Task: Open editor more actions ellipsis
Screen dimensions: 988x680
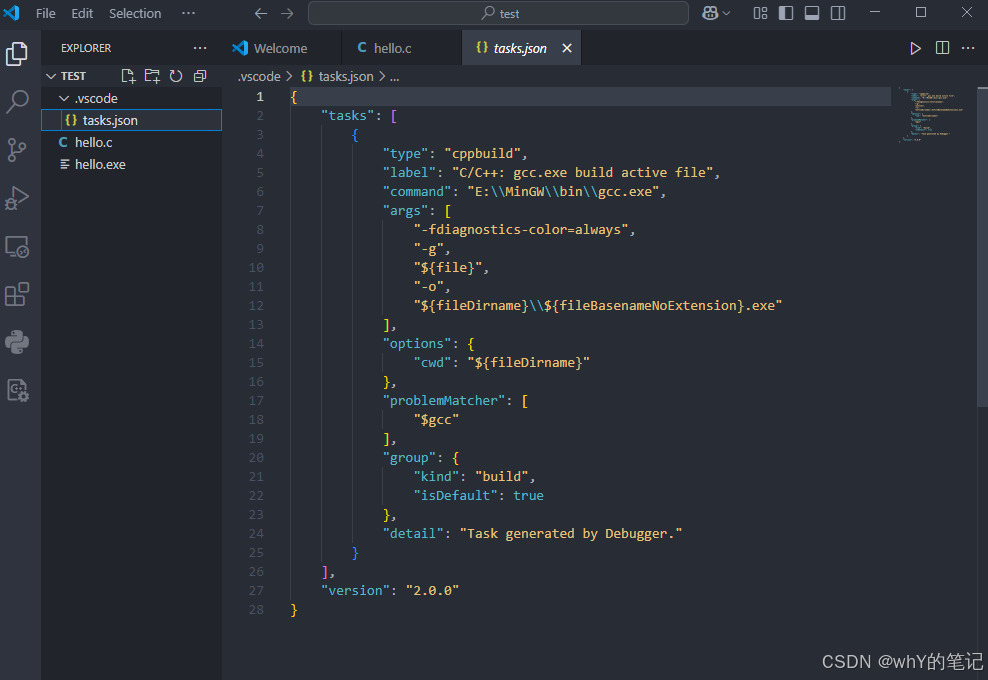Action: click(x=968, y=48)
